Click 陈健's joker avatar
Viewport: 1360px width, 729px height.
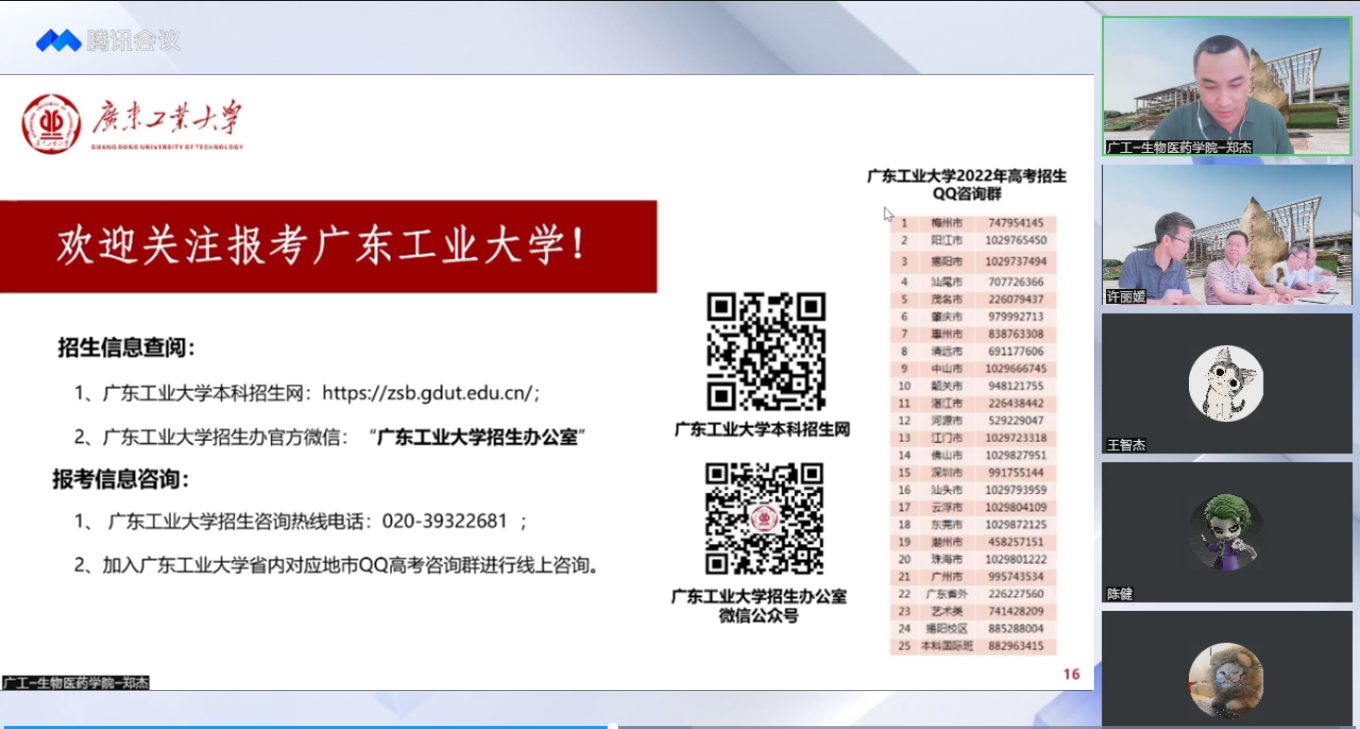tap(1226, 531)
